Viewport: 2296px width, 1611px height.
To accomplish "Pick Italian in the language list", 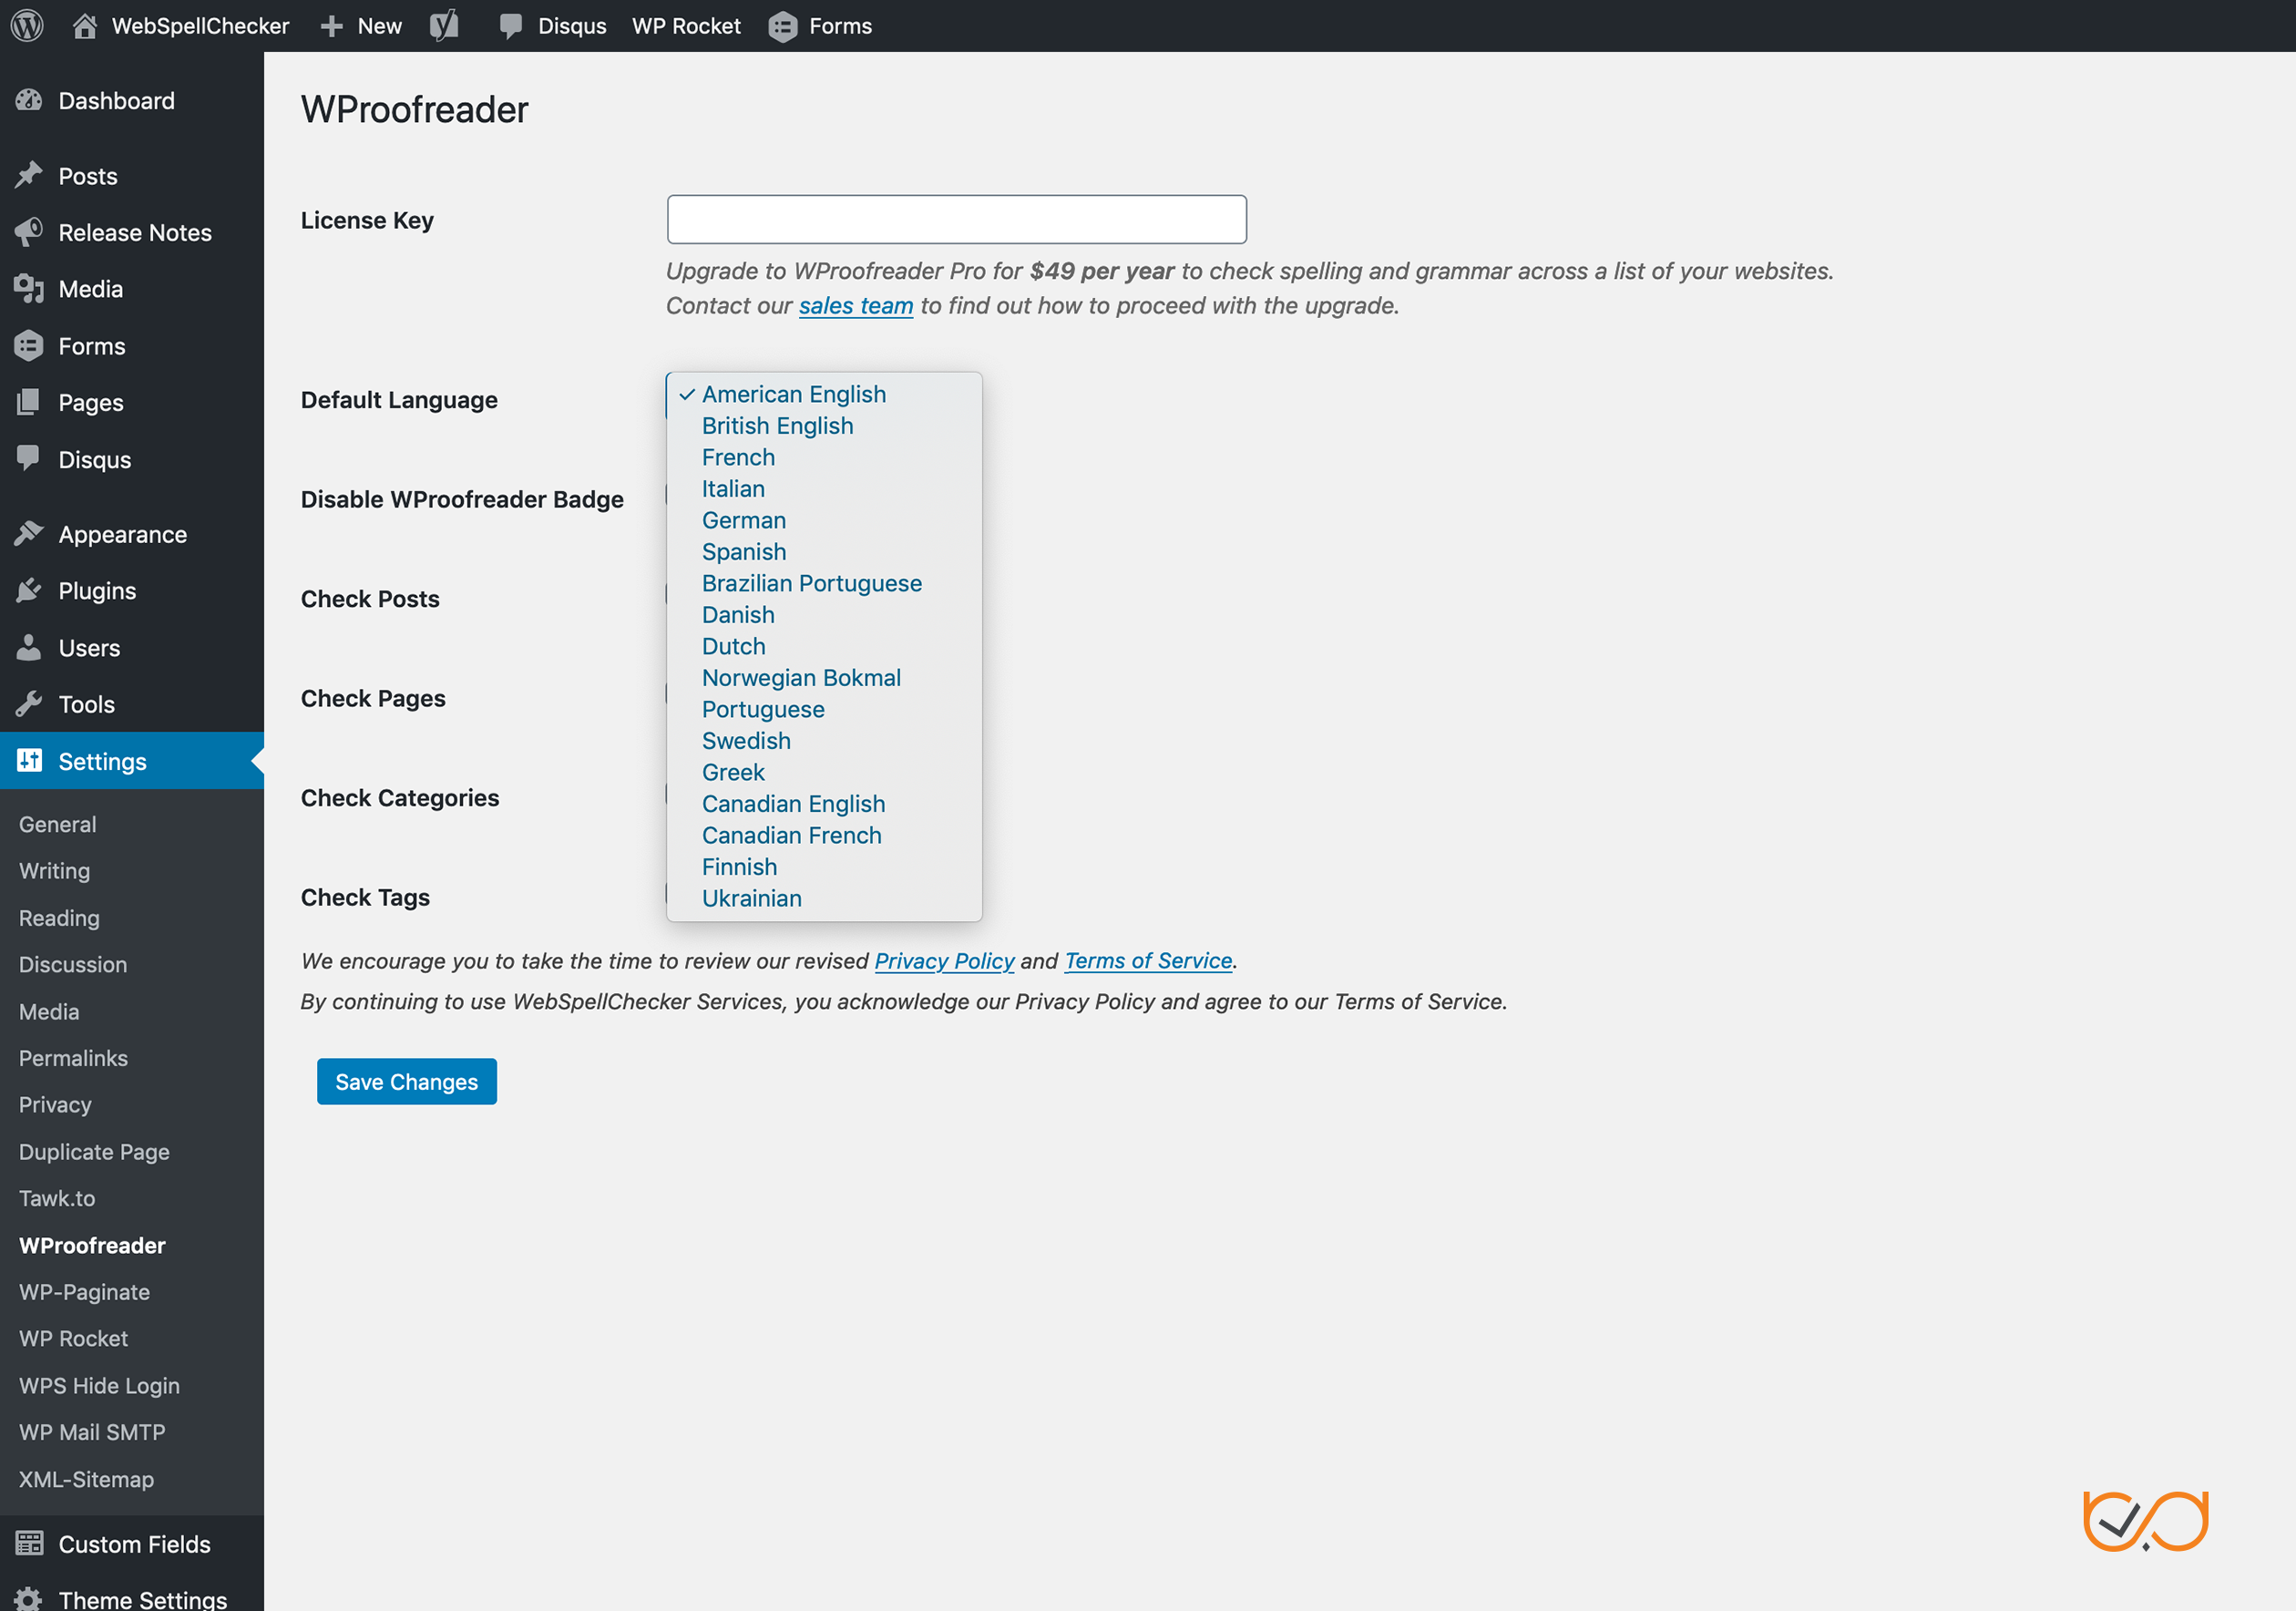I will point(733,488).
